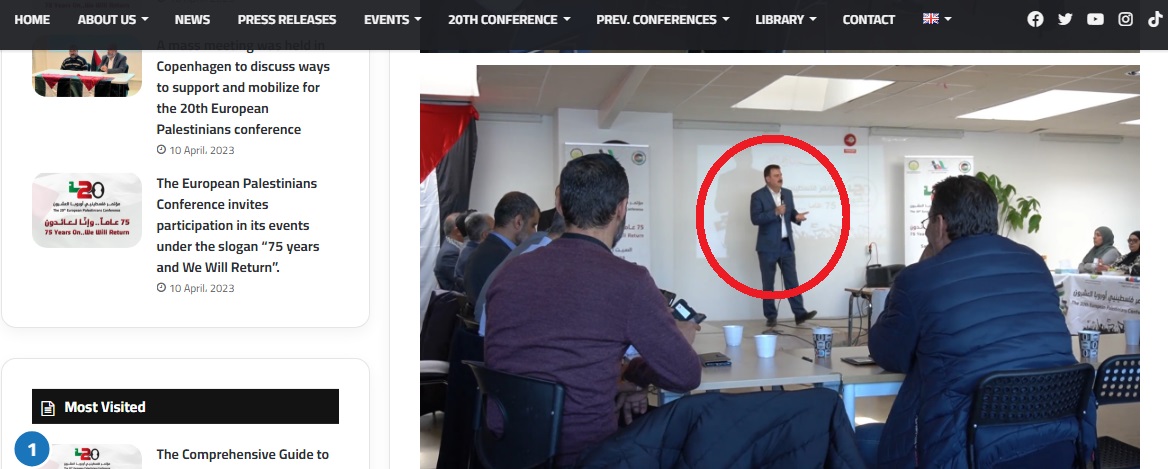The height and width of the screenshot is (469, 1168).
Task: Go to the Home menu item
Action: pyautogui.click(x=32, y=19)
